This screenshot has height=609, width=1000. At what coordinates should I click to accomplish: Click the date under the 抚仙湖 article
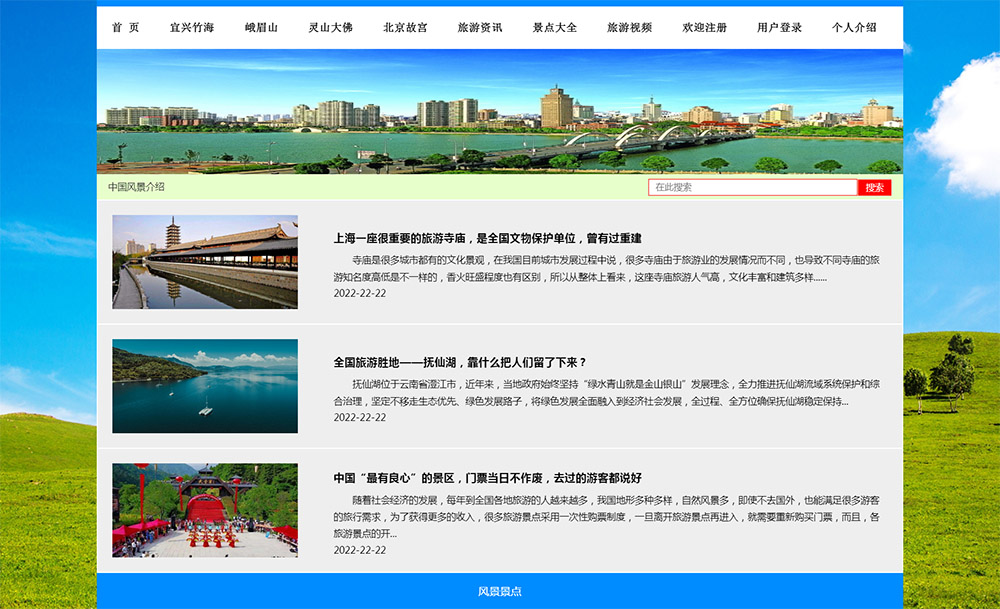360,417
